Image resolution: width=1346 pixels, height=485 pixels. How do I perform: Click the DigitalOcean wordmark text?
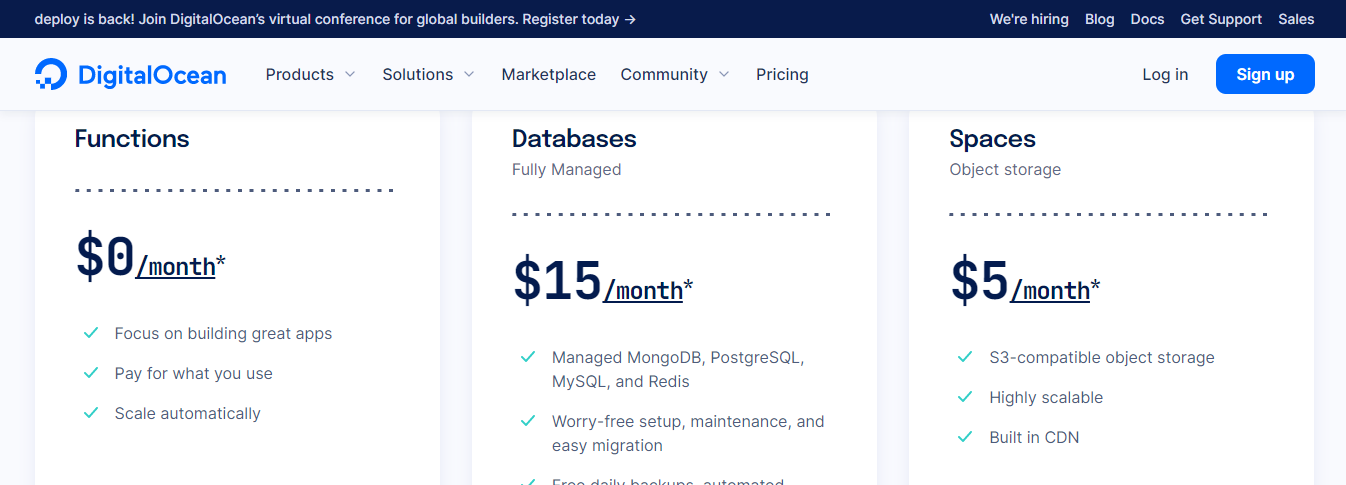point(152,75)
